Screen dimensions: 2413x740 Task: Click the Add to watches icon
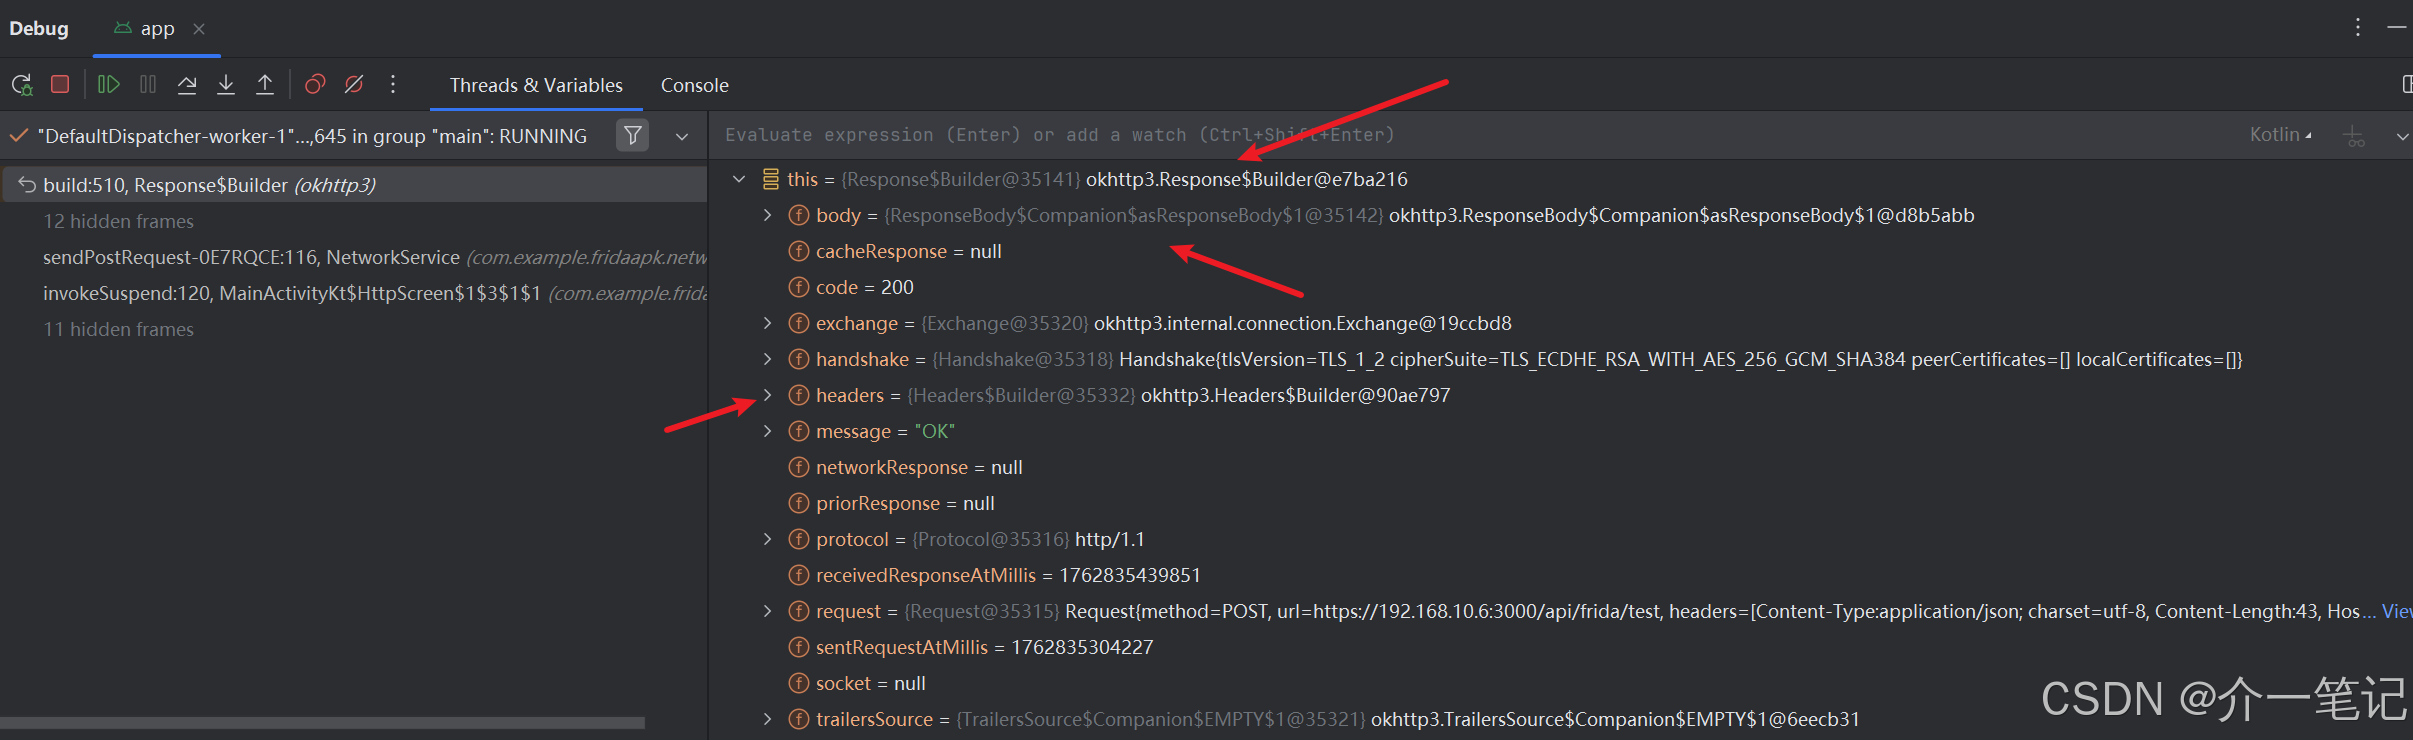2355,136
